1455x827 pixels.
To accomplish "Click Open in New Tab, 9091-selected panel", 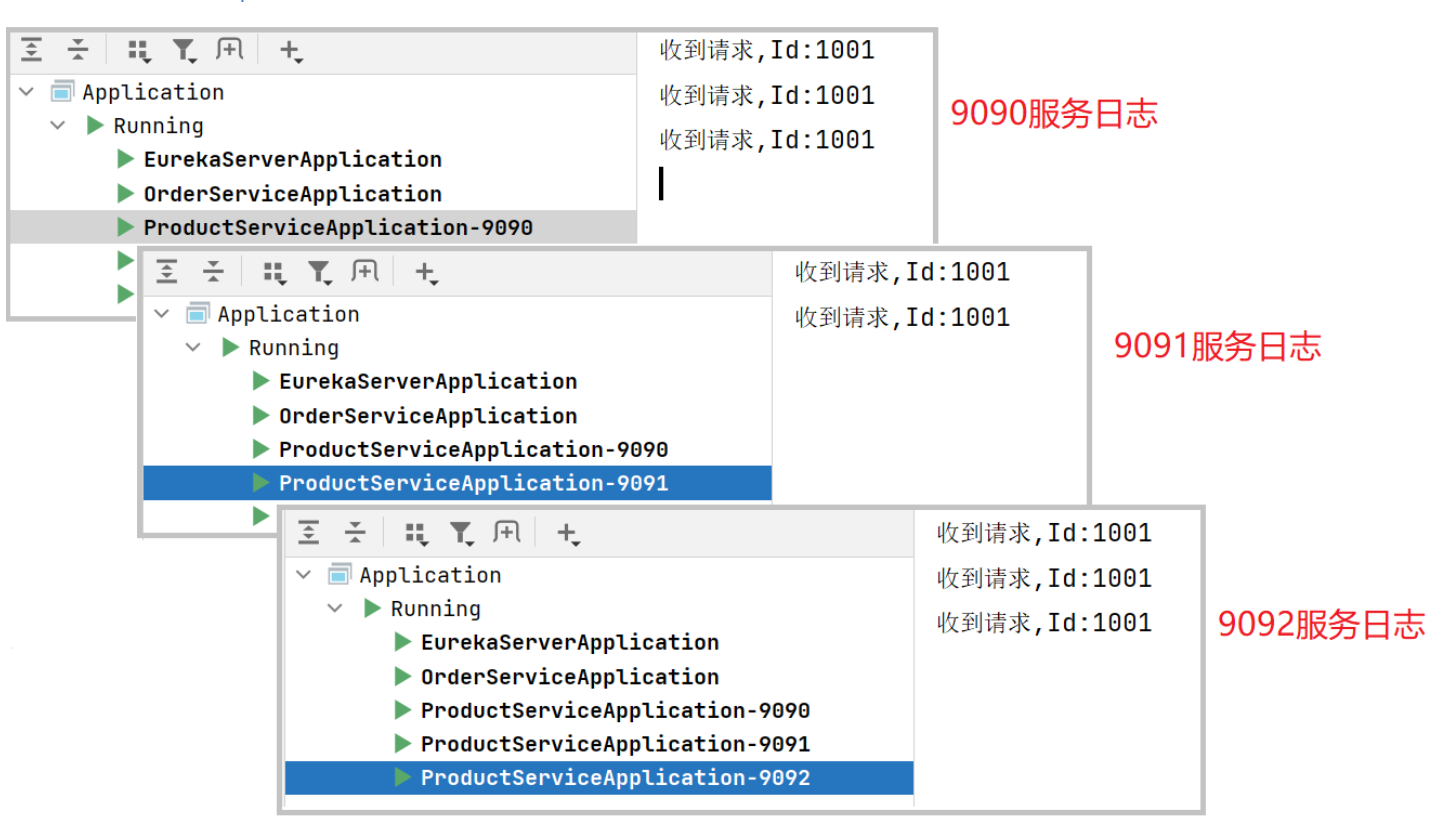I will pyautogui.click(x=364, y=271).
